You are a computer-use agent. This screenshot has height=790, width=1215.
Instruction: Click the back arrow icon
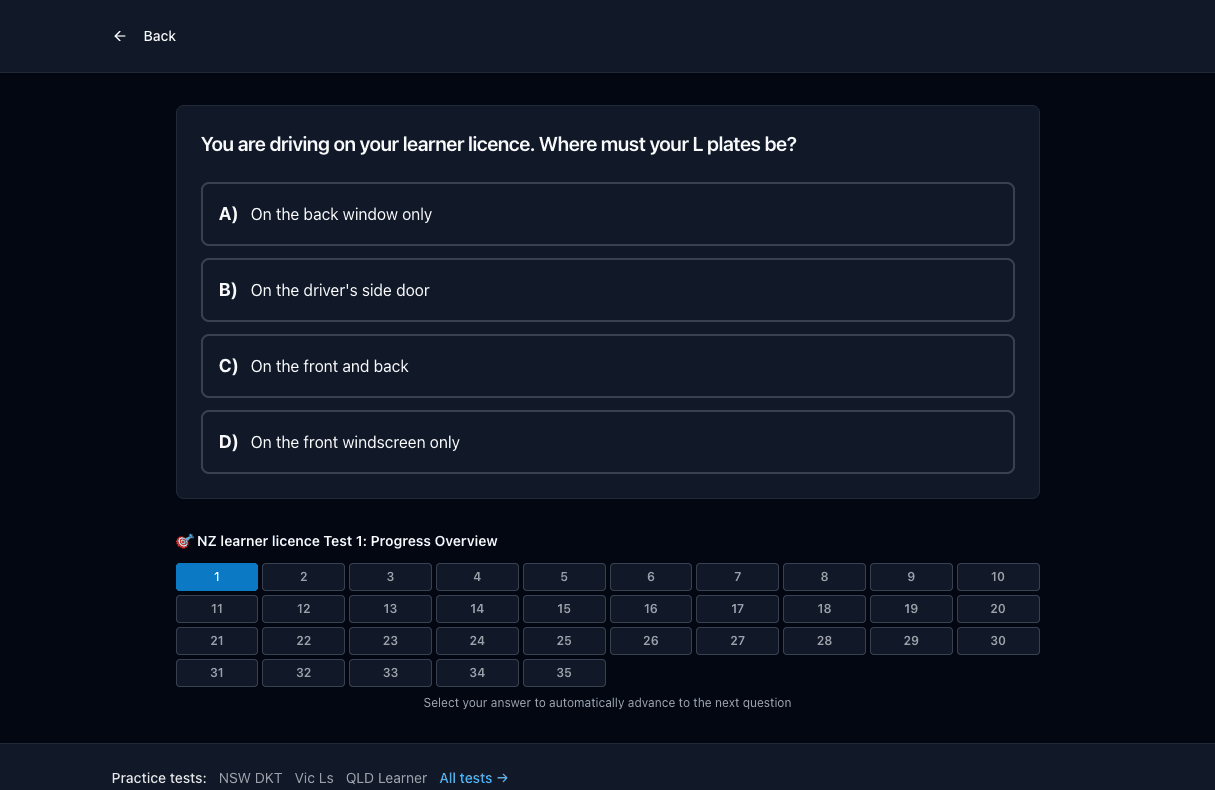120,36
